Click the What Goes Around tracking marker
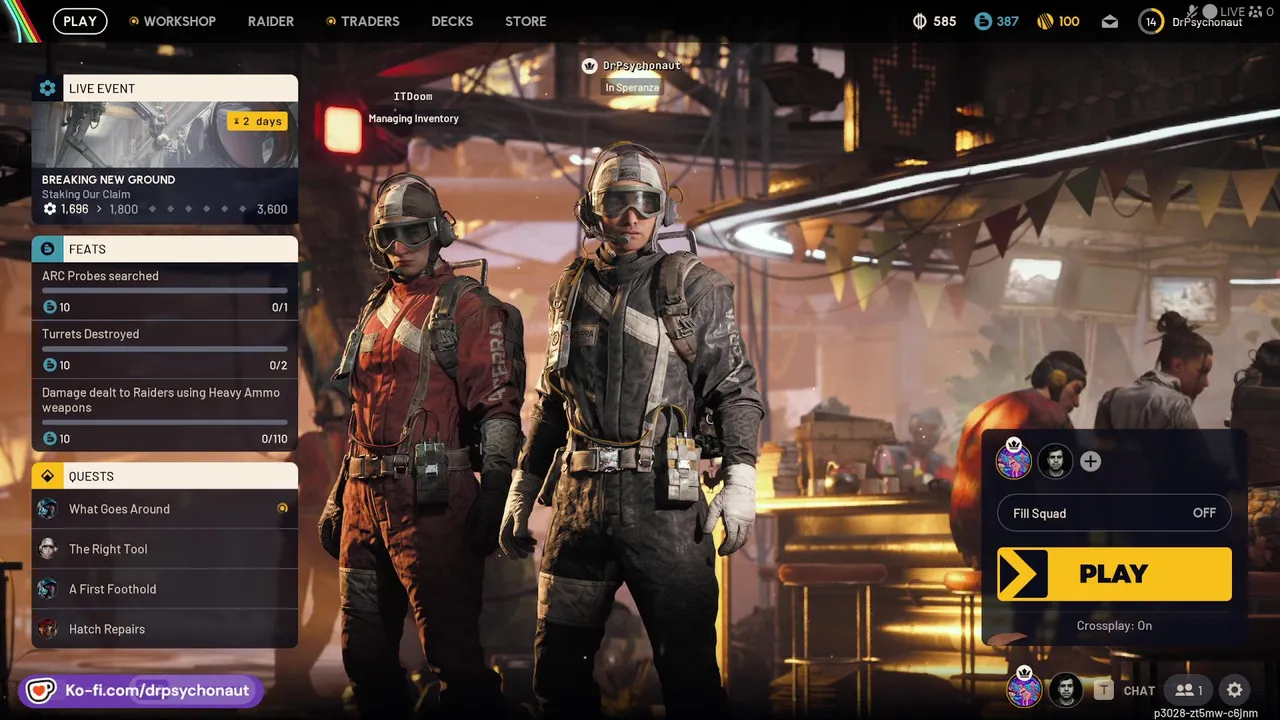1280x720 pixels. pos(282,508)
